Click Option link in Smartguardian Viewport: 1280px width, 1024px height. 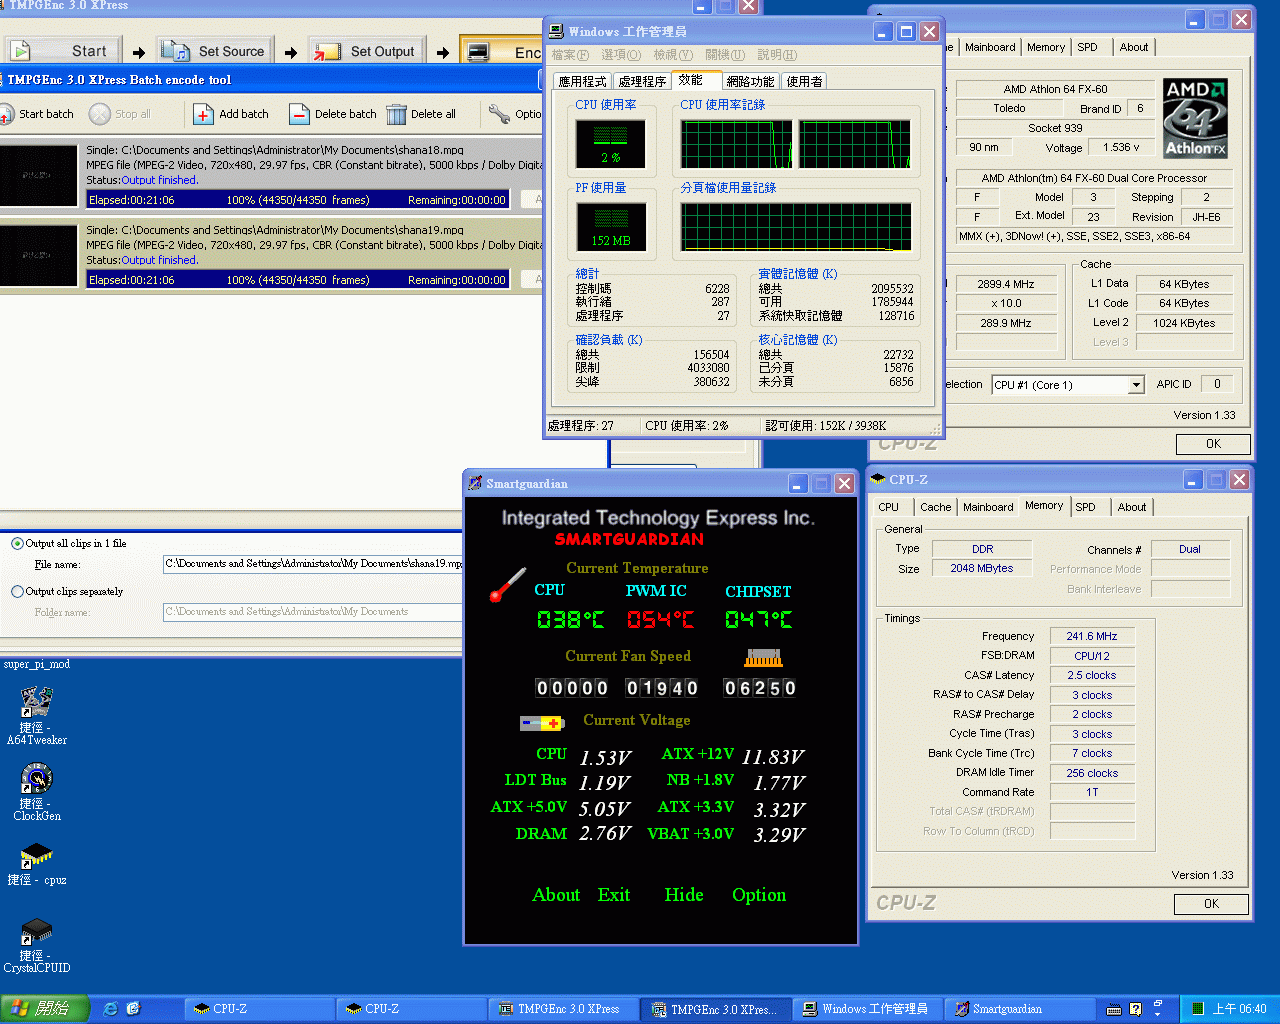(759, 895)
